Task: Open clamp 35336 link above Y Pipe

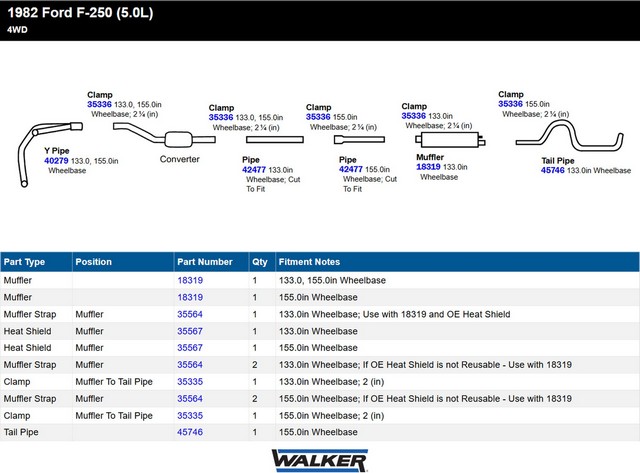Action: tap(99, 104)
